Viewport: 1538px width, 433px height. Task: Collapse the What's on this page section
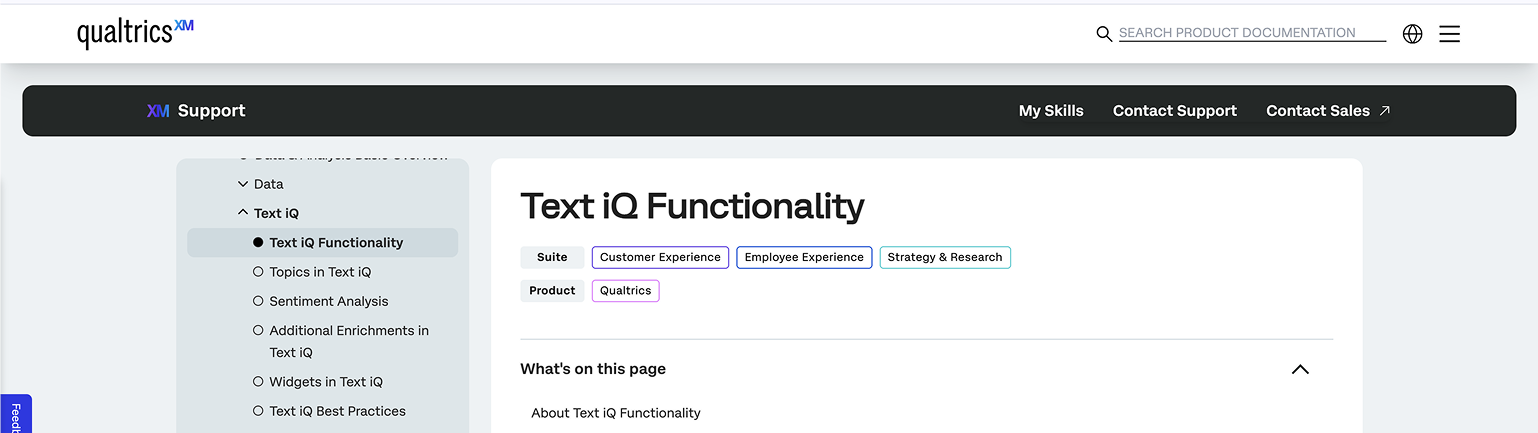coord(1300,369)
